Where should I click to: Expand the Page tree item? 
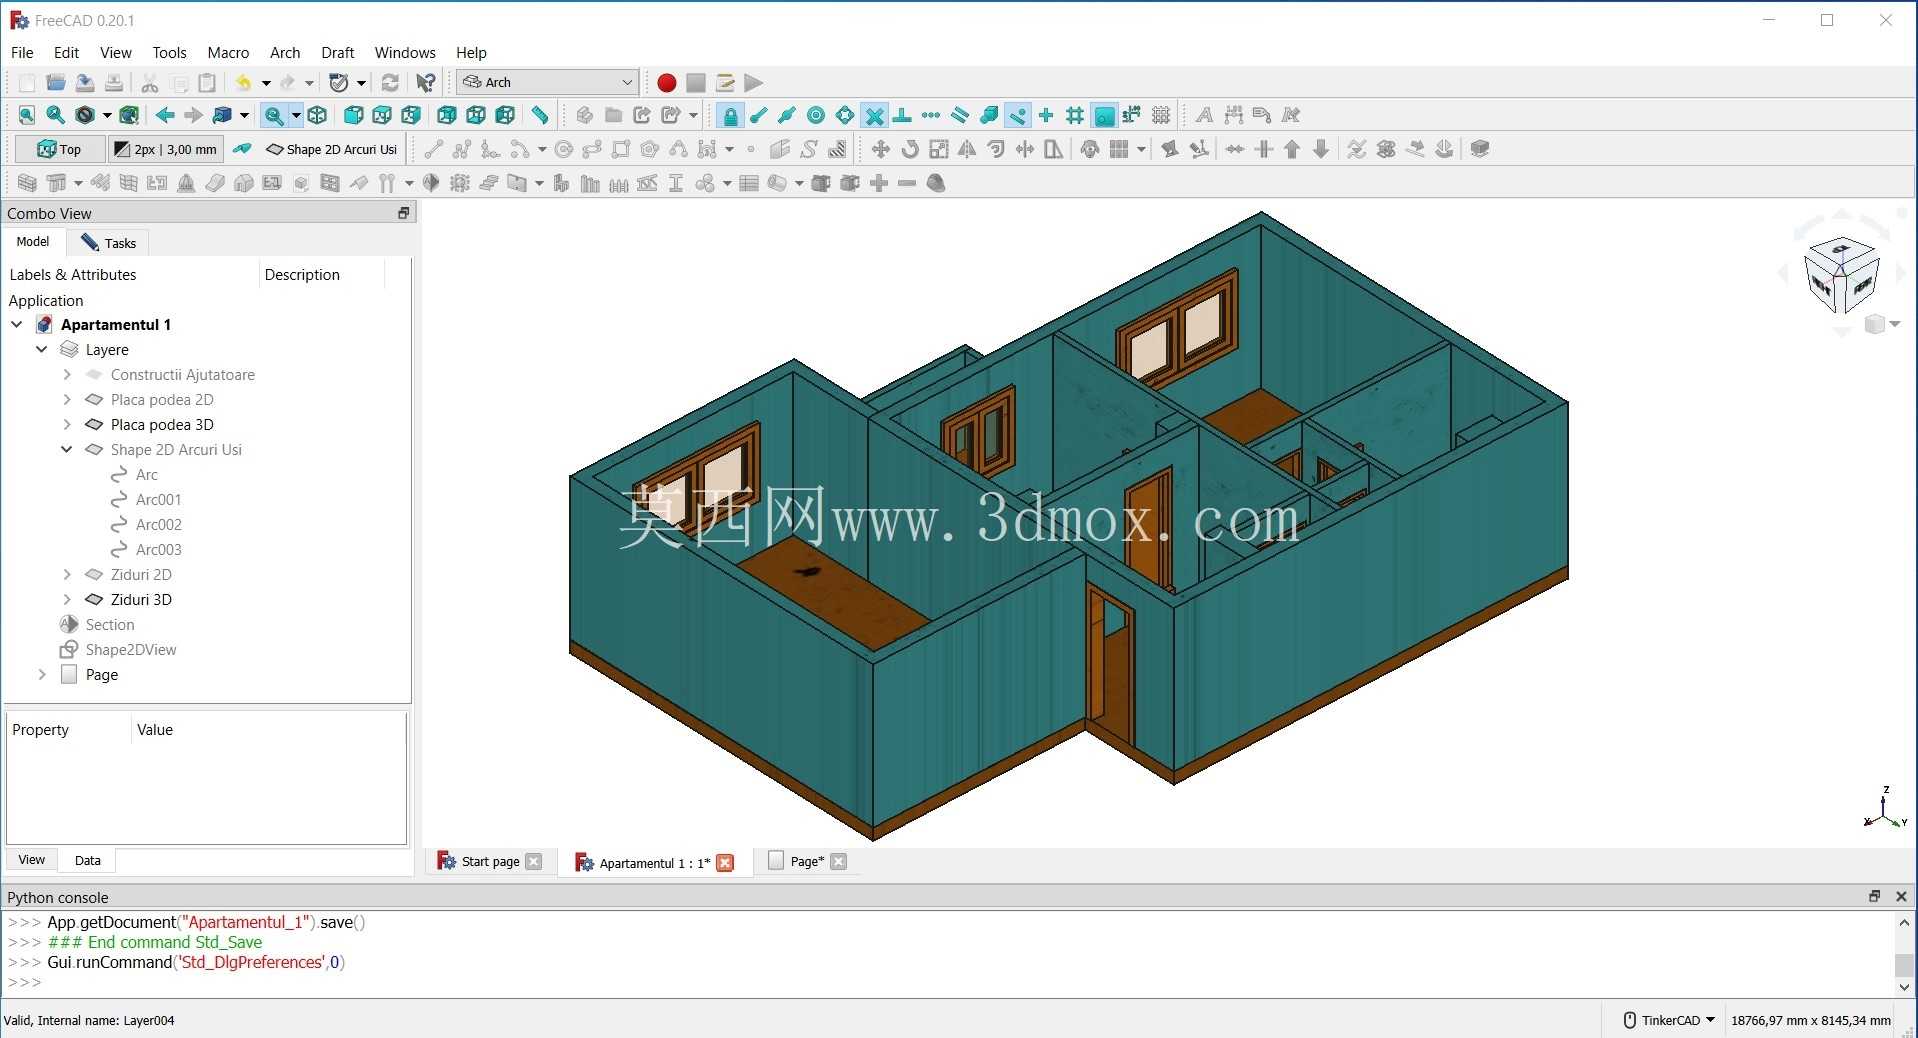click(41, 674)
